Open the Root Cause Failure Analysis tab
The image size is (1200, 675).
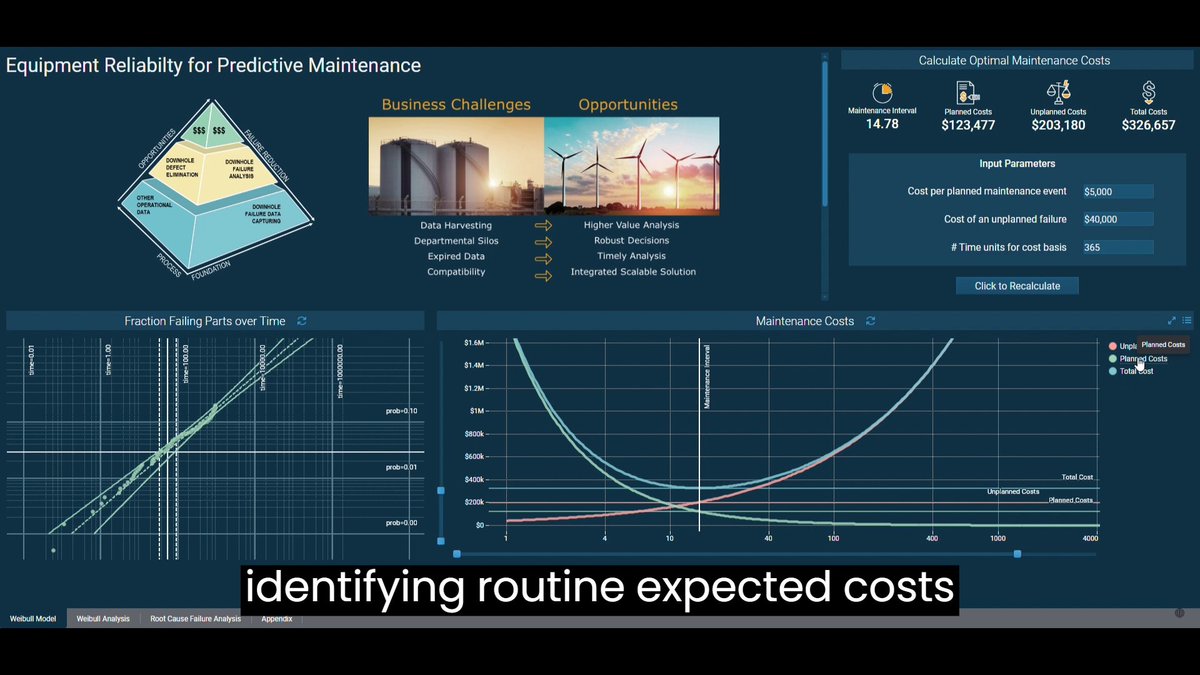(196, 619)
